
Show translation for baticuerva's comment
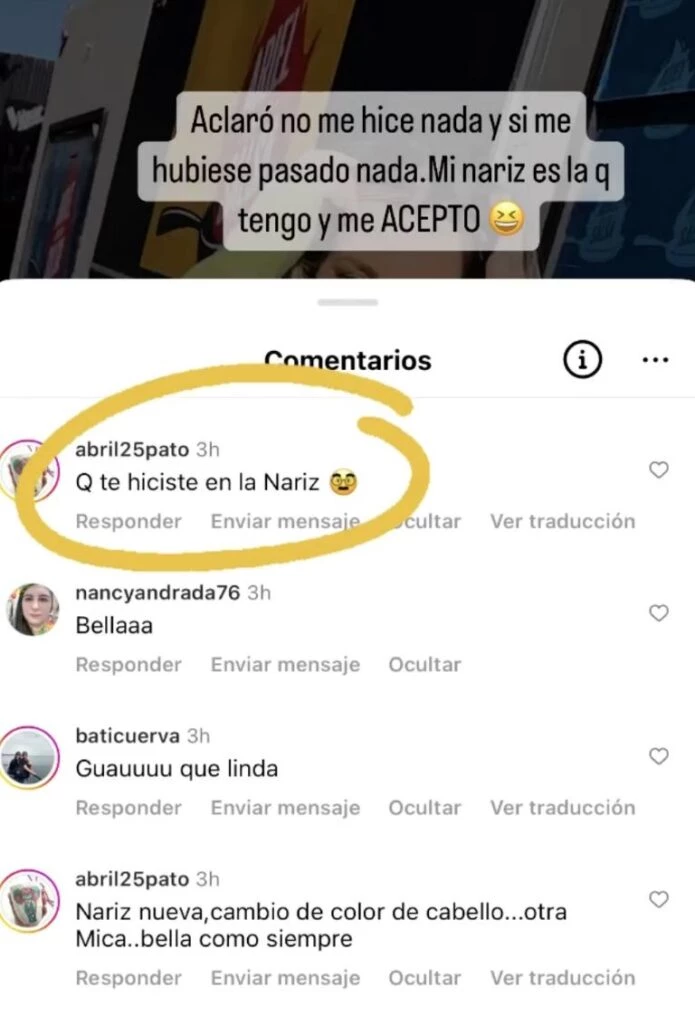tap(562, 807)
